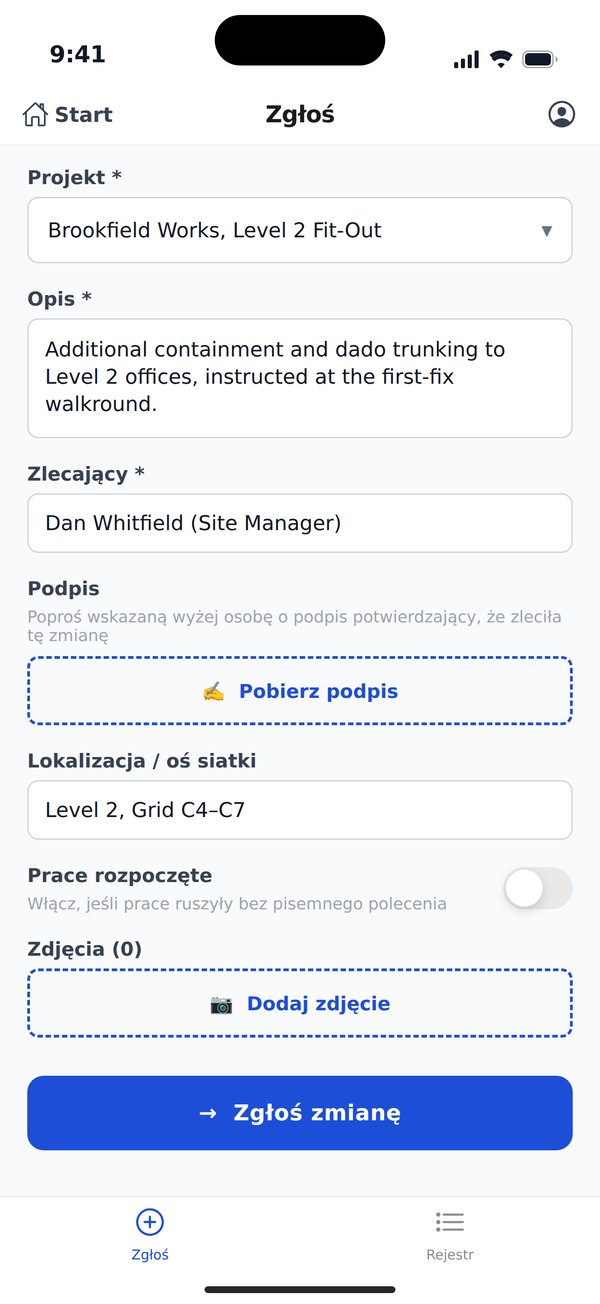Tap the battery icon in status bar

(540, 59)
